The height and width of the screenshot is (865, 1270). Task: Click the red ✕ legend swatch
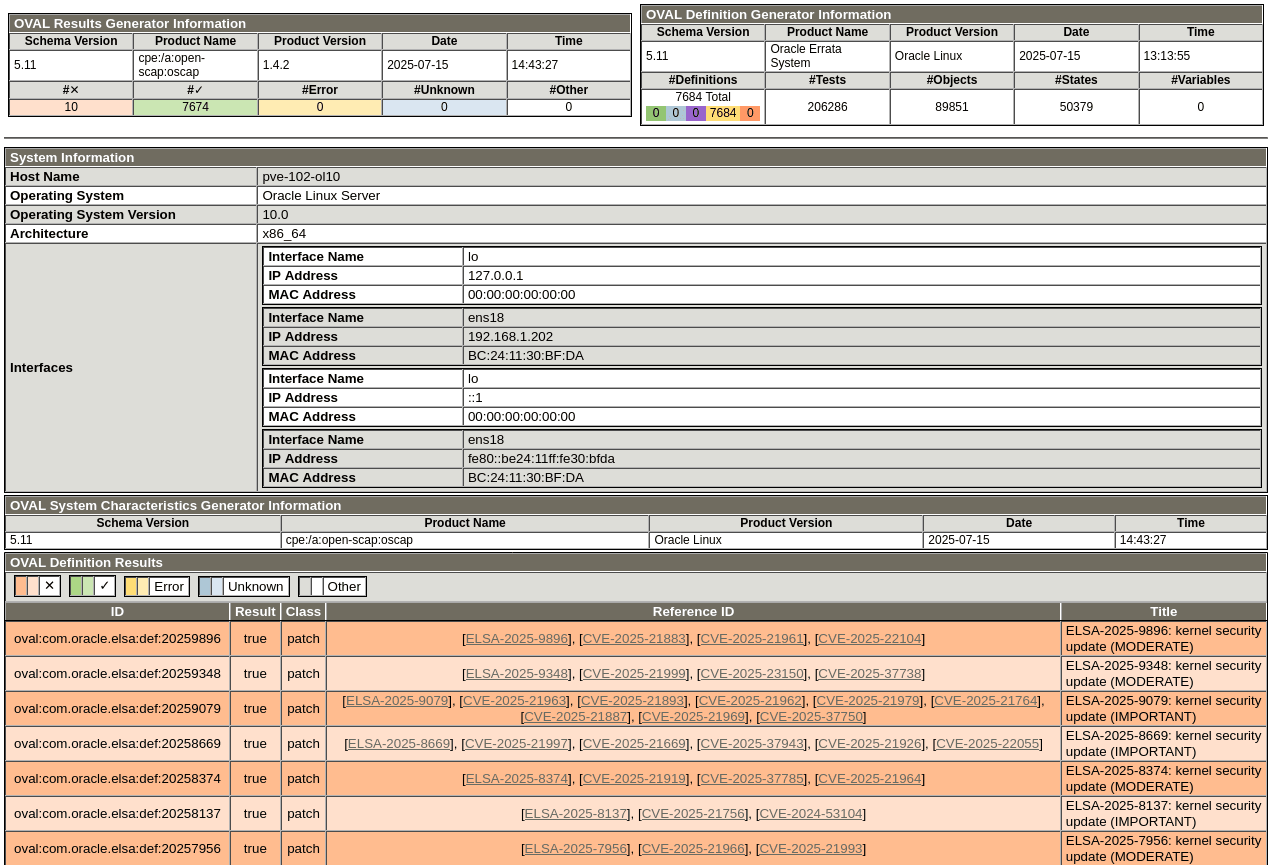37,586
